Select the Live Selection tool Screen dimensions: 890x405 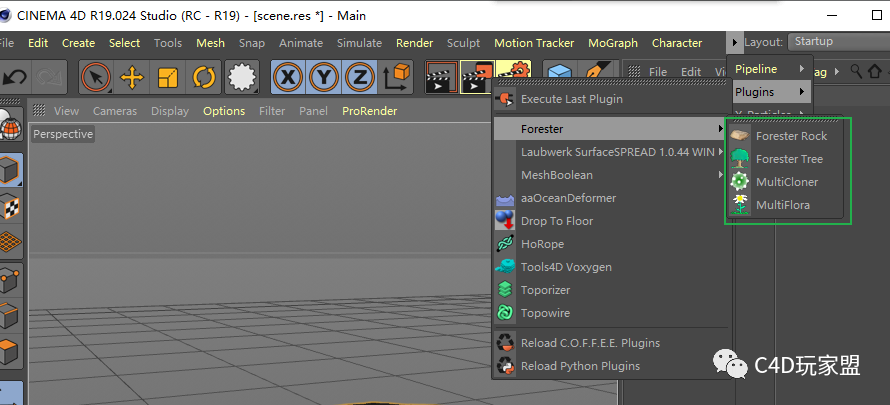point(96,77)
